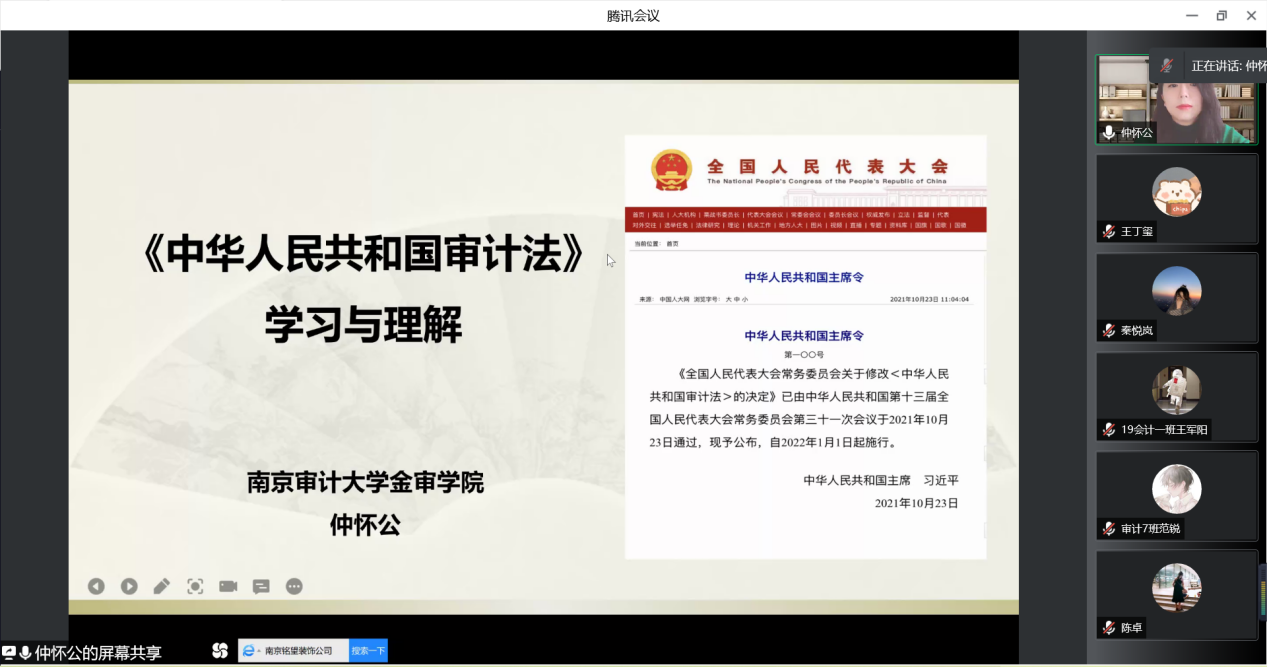Viewport: 1267px width, 667px height.
Task: Select 仲怀公's speaker video thumbnail
Action: pyautogui.click(x=1176, y=99)
